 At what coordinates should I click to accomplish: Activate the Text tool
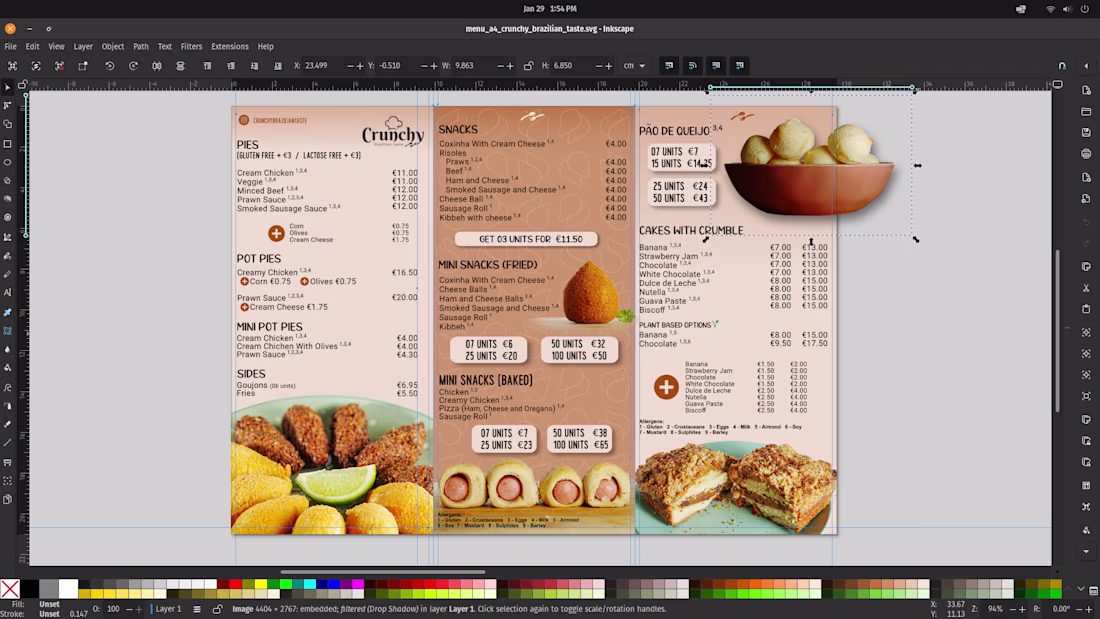tap(8, 292)
